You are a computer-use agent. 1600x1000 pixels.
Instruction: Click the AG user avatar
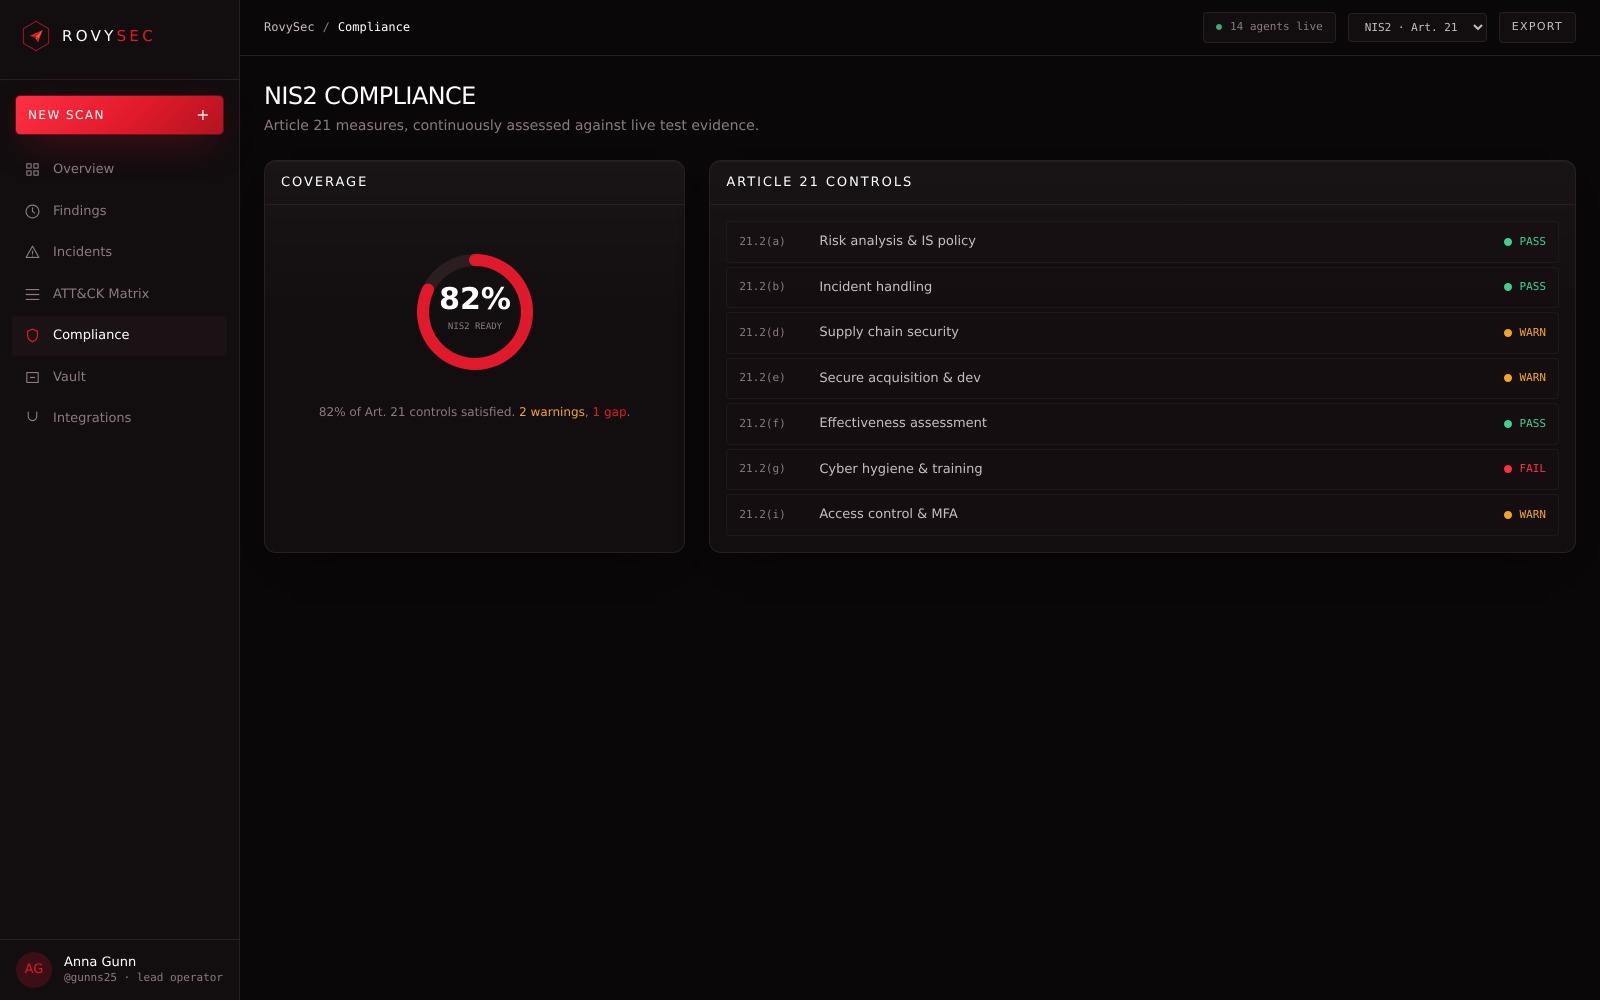click(34, 969)
